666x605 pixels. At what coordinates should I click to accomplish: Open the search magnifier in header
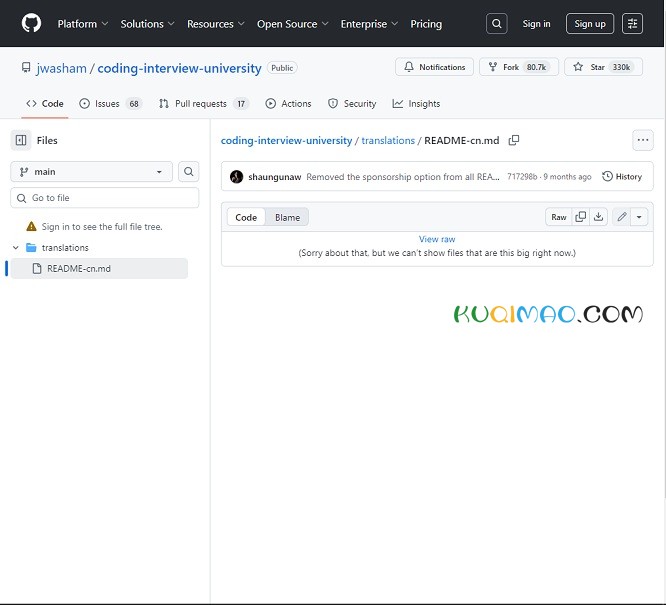coord(496,24)
